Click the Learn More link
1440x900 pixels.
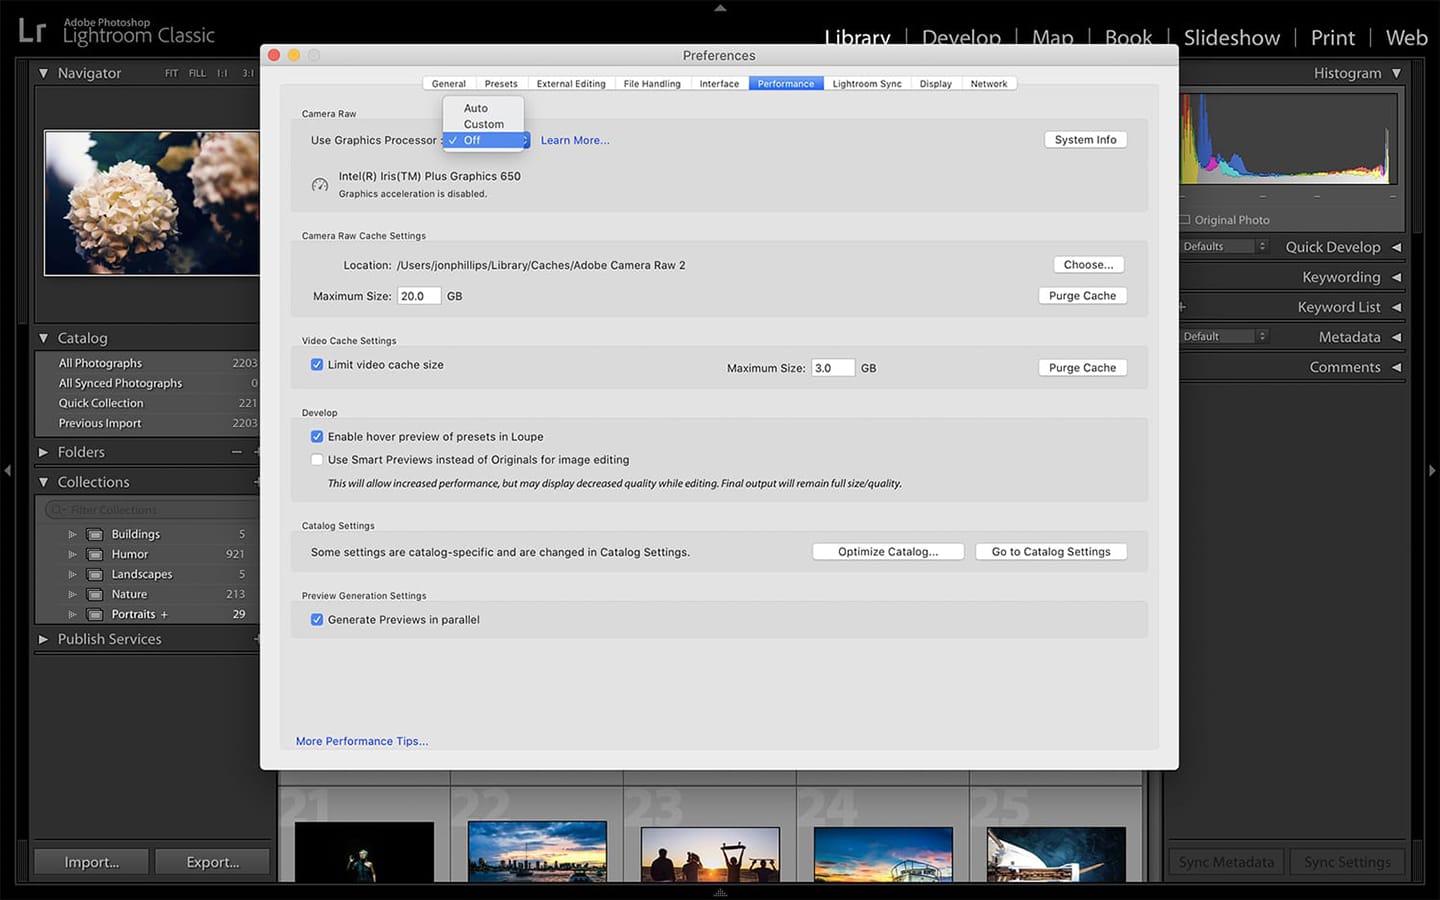(x=575, y=140)
